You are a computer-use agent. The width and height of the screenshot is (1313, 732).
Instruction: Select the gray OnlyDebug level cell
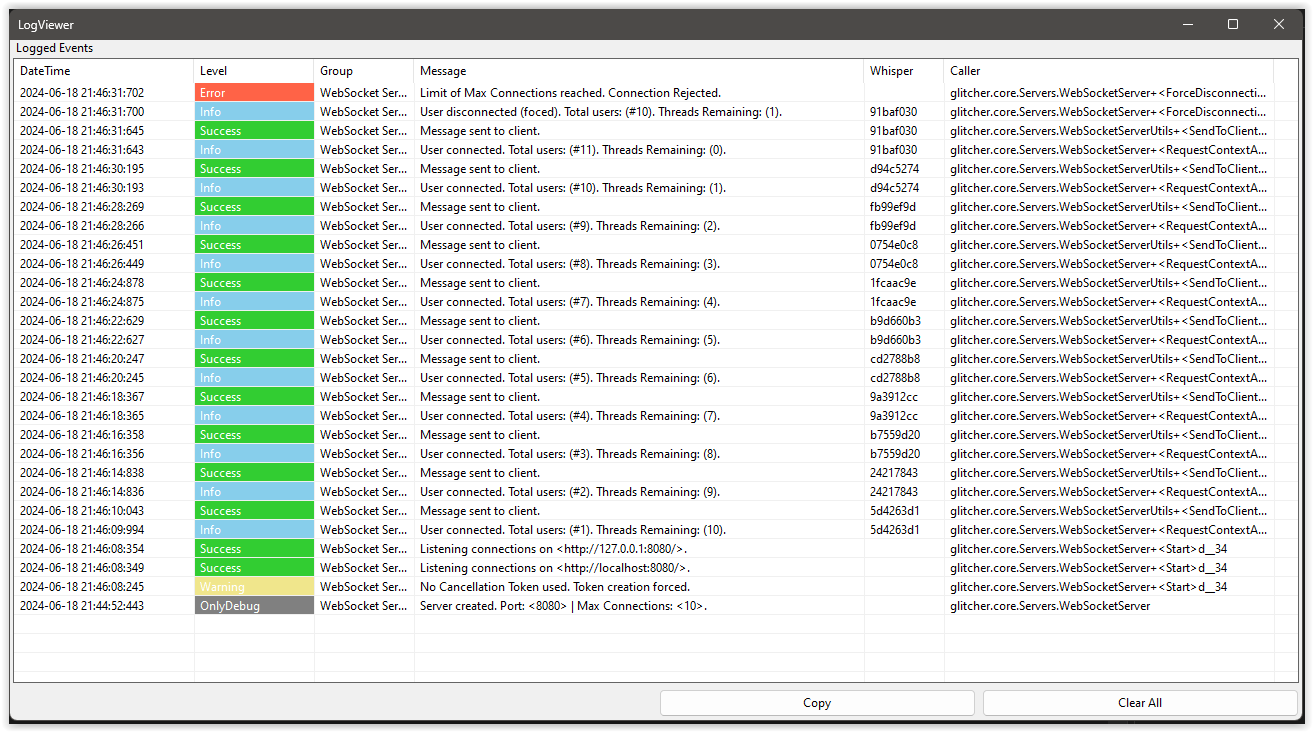254,606
